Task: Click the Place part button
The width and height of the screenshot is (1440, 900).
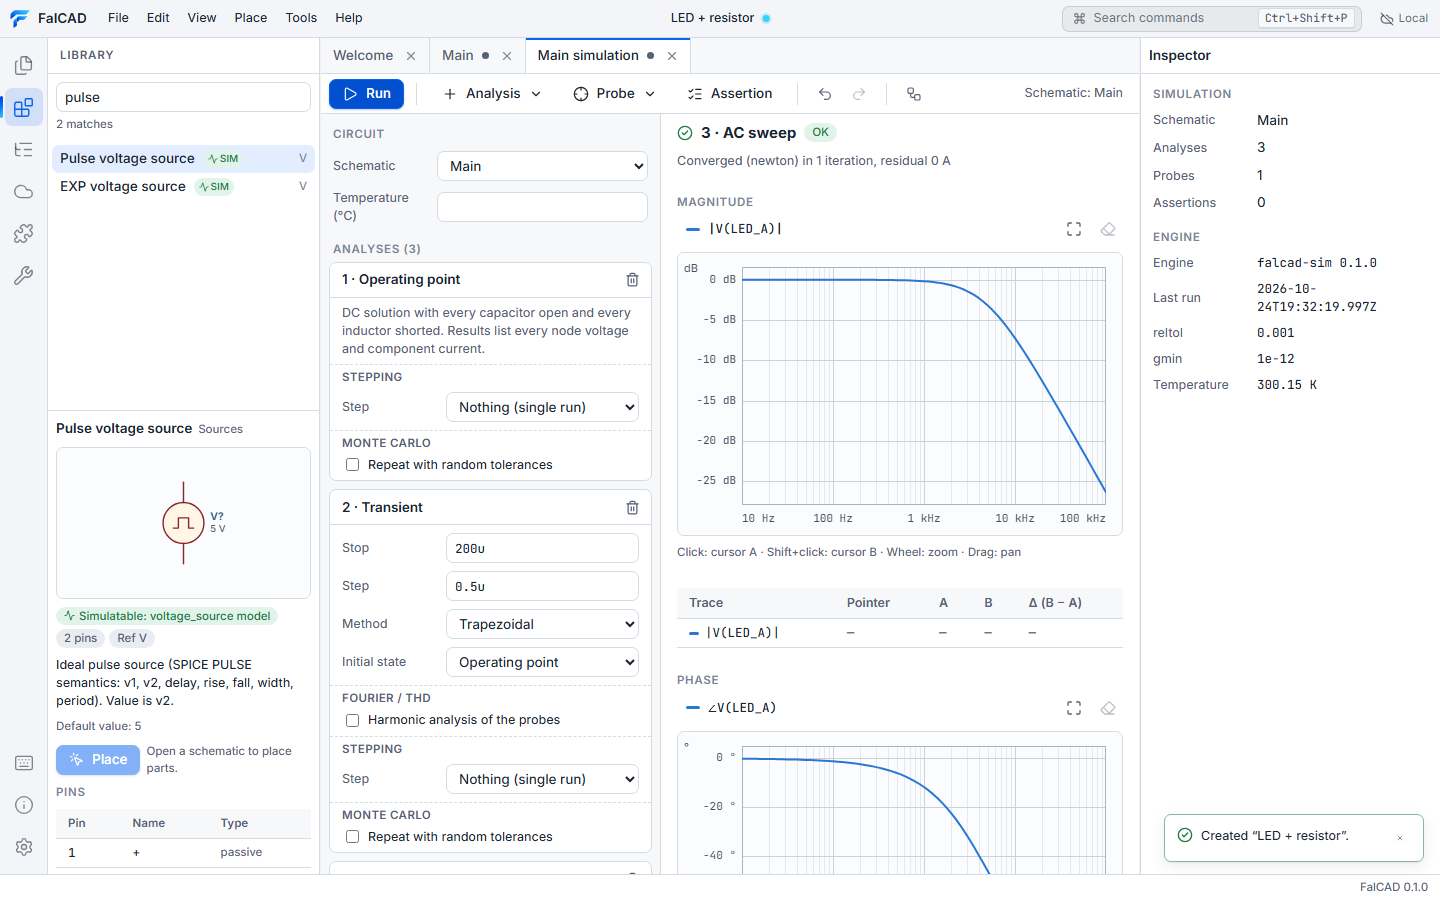Action: point(98,760)
